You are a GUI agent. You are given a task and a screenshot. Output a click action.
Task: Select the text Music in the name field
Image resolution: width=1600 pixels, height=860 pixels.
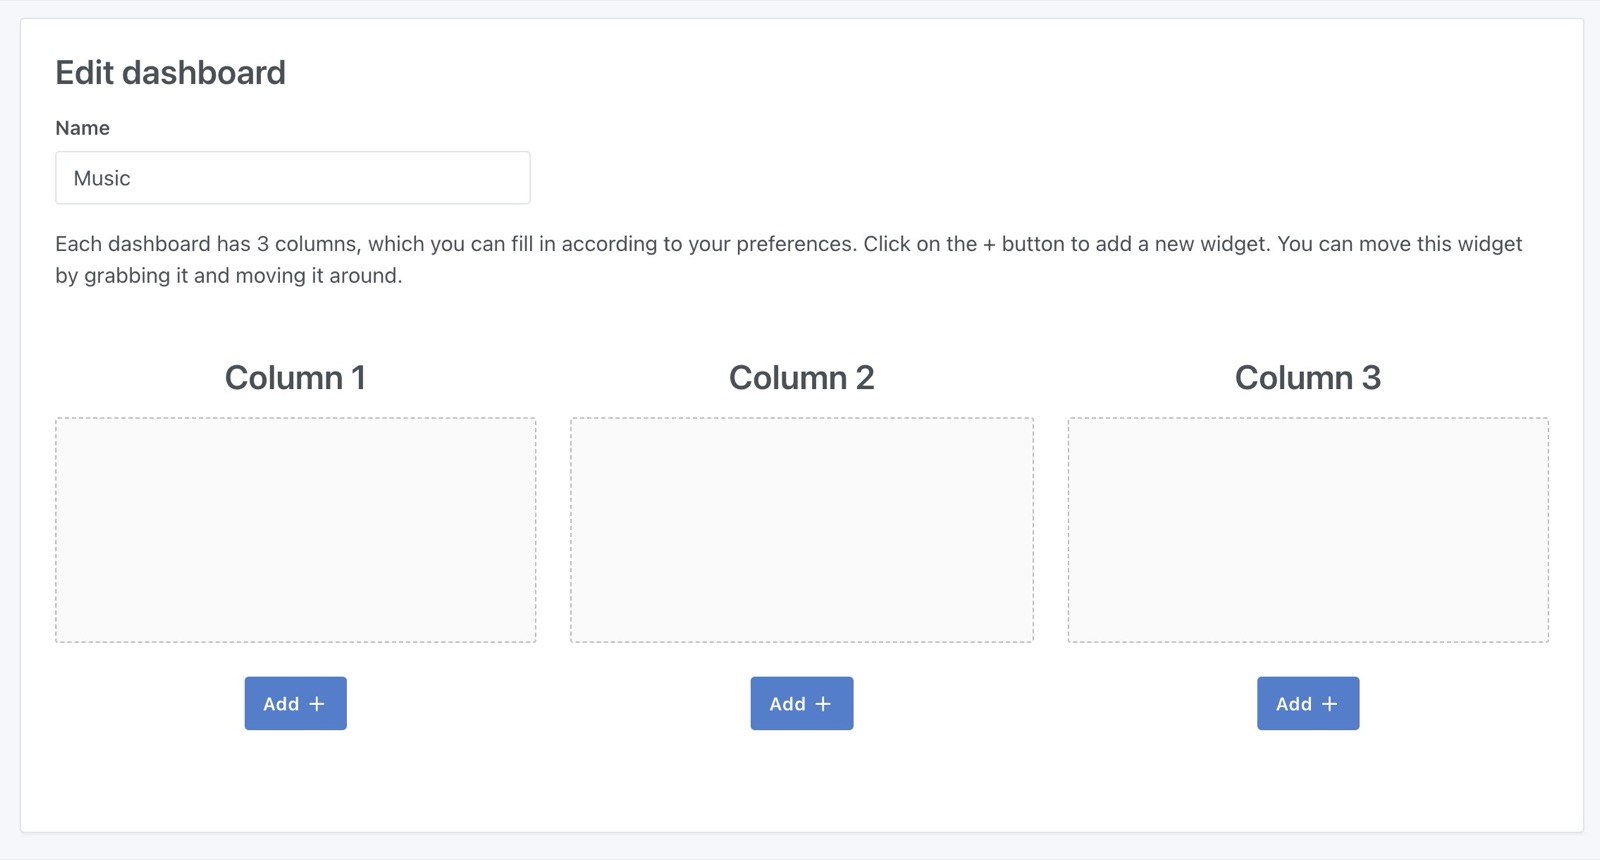(102, 177)
